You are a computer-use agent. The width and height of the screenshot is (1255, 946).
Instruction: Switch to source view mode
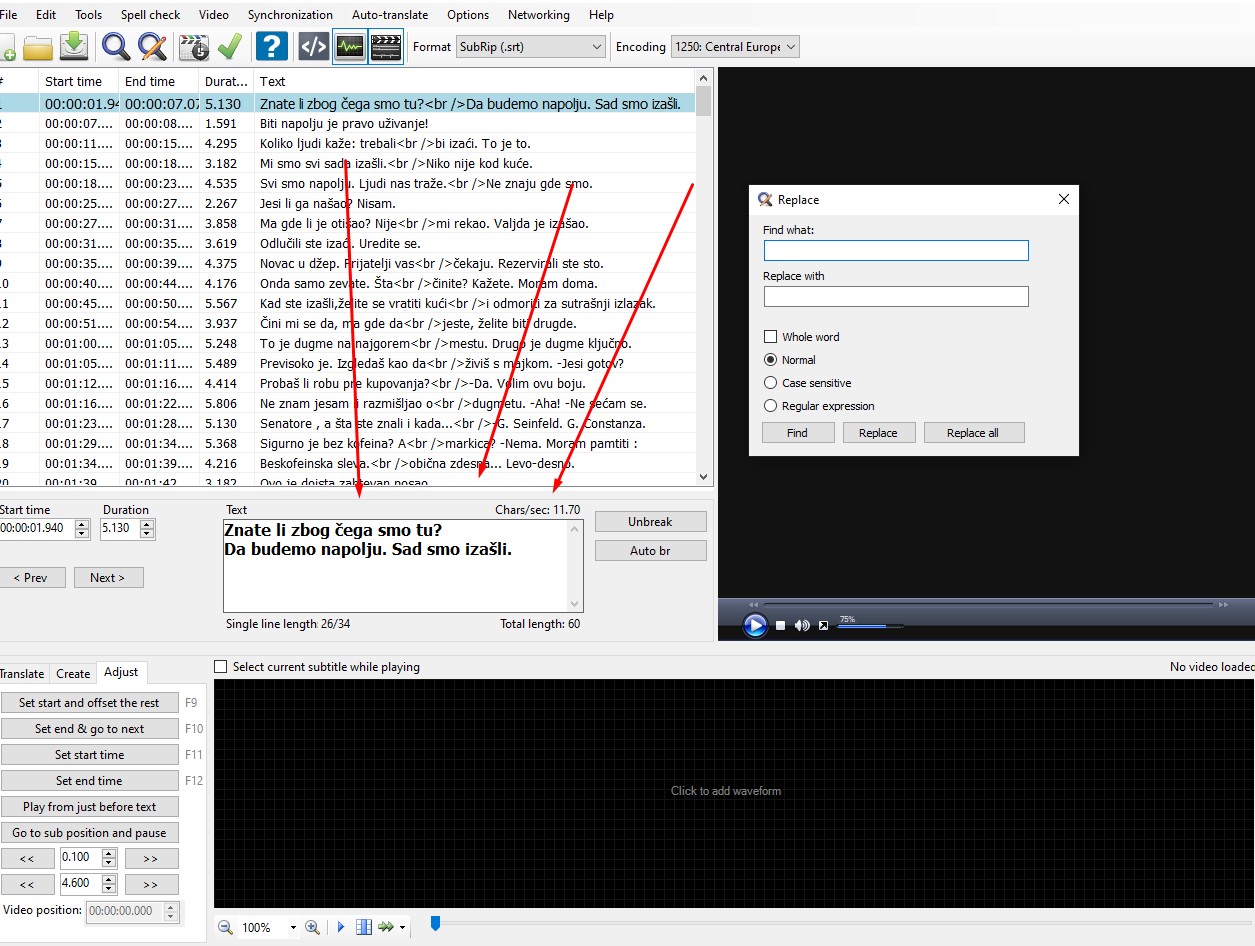(x=311, y=46)
